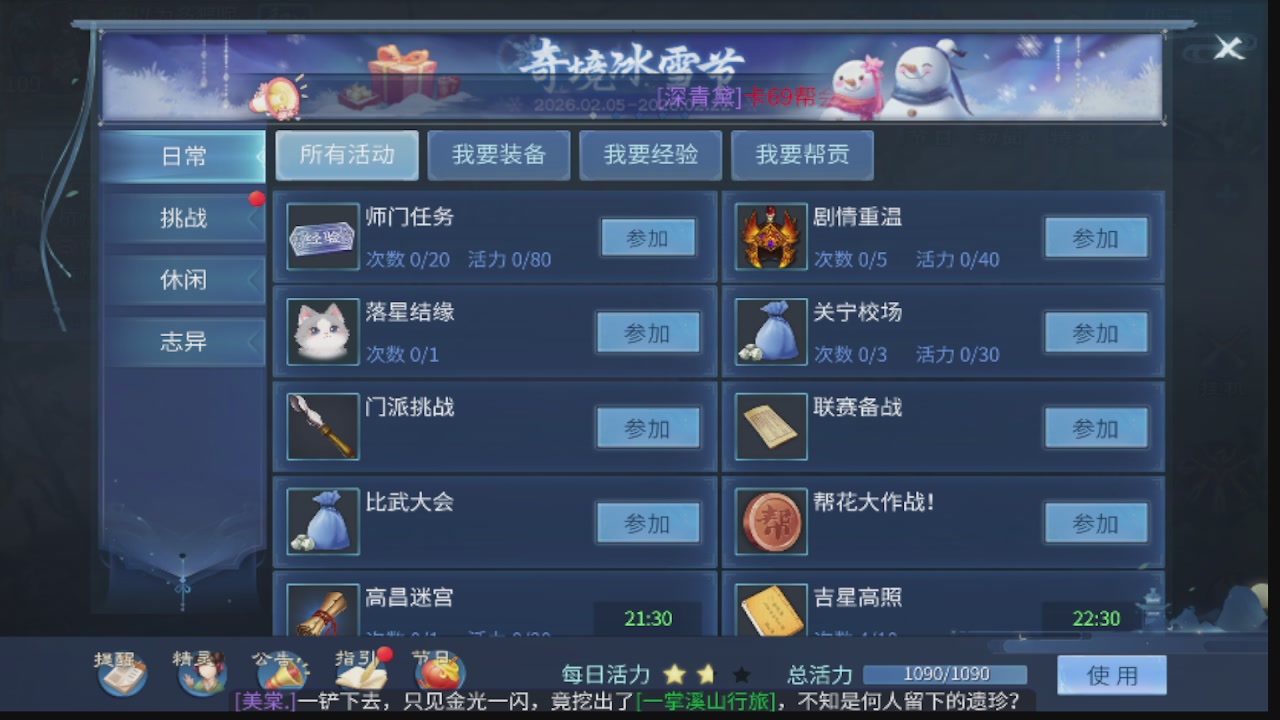Filter by 我要装备
This screenshot has height=720, width=1280.
(x=499, y=155)
